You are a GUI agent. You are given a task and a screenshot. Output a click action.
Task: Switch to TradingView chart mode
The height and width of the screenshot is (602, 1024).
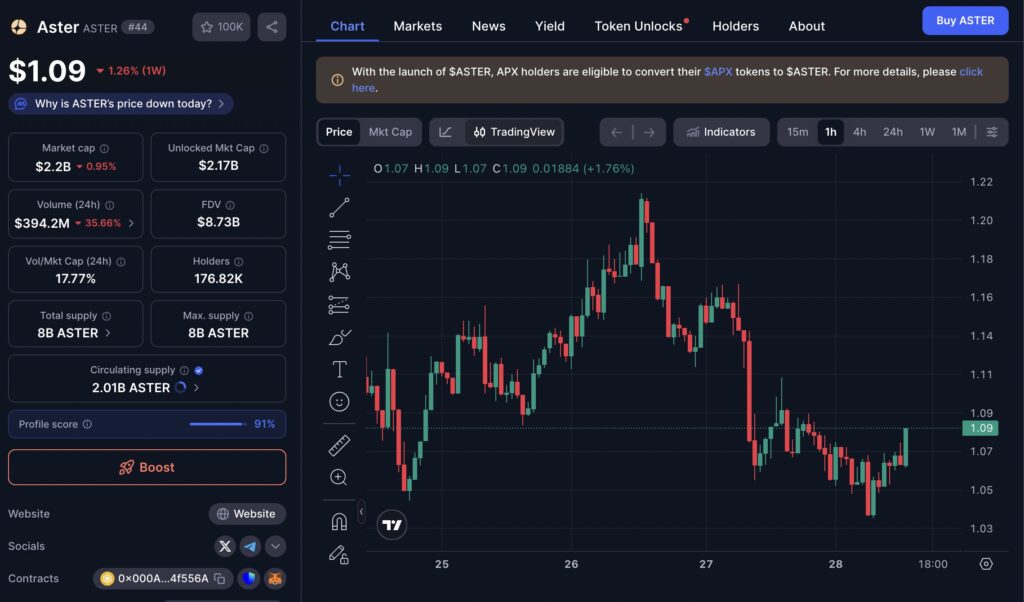514,132
